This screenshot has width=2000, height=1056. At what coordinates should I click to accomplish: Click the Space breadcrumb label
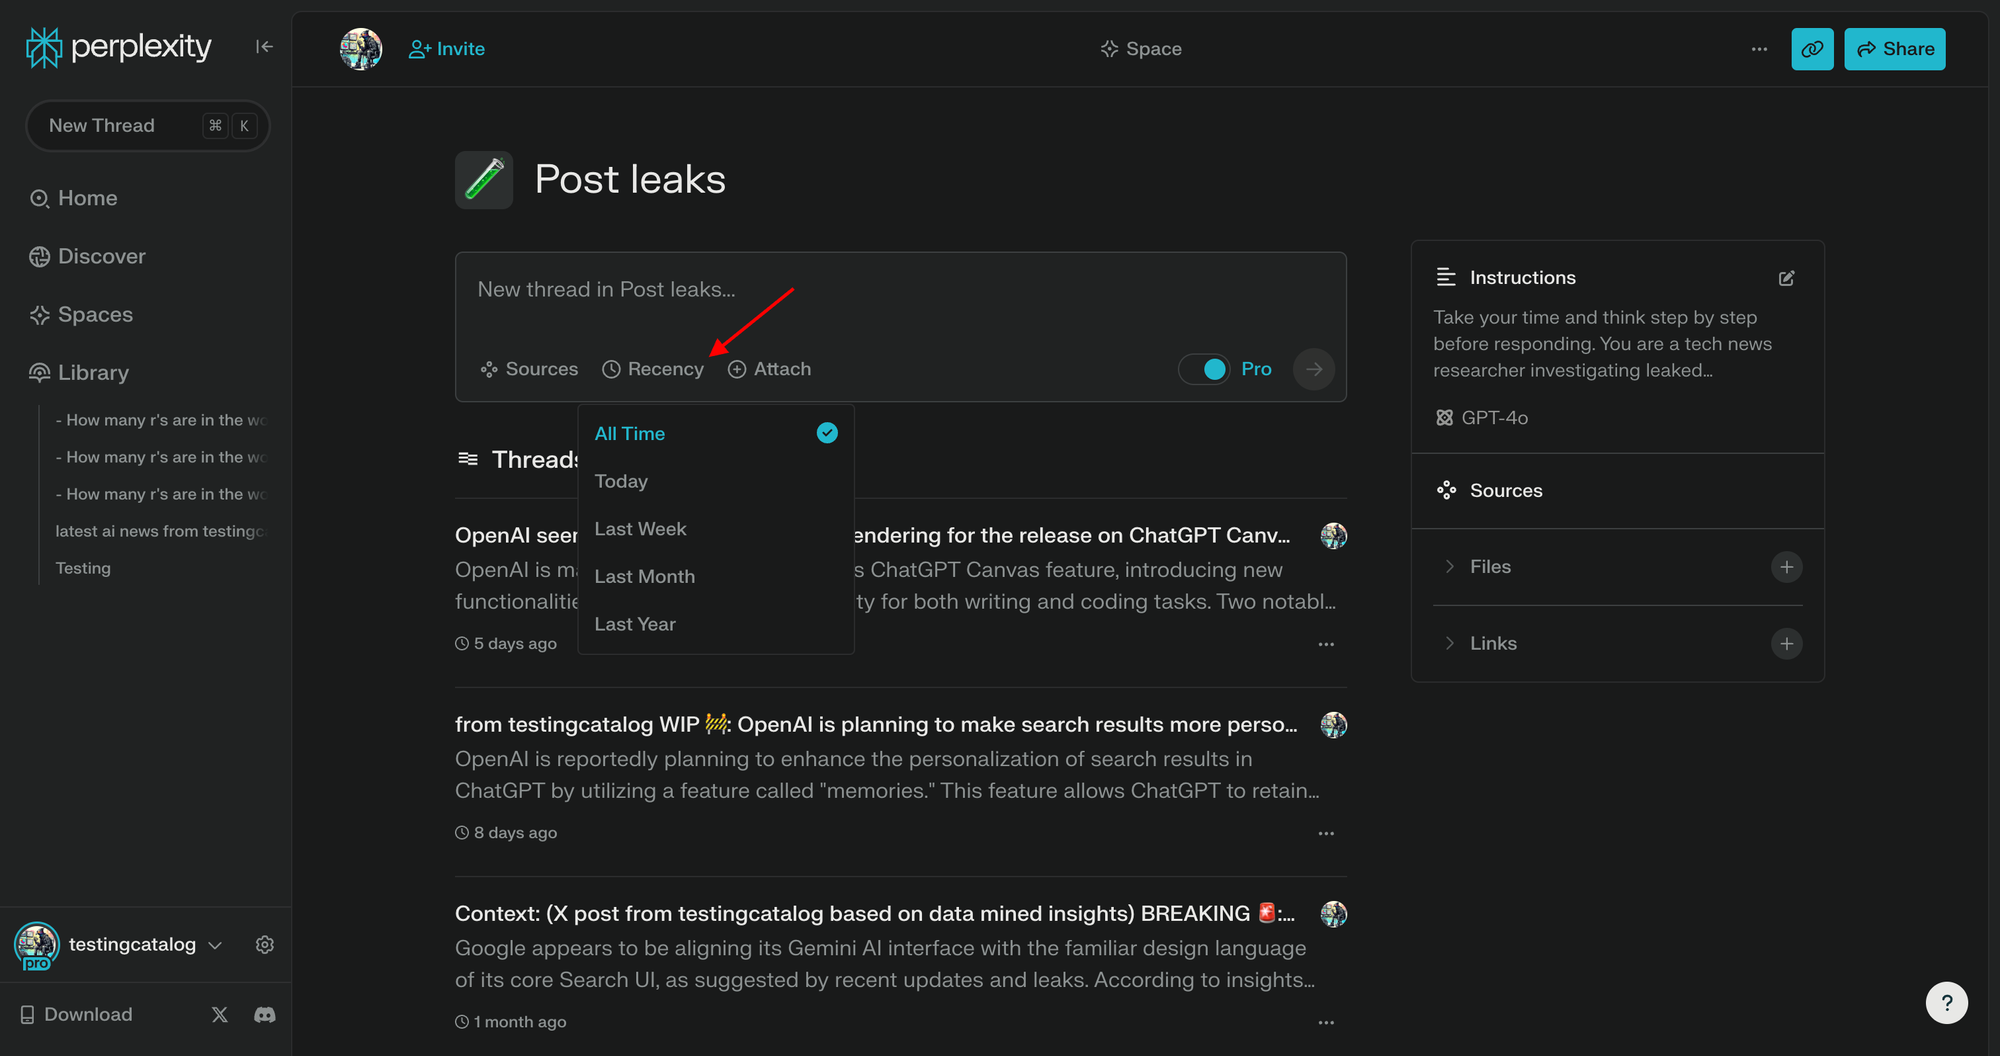pos(1141,49)
